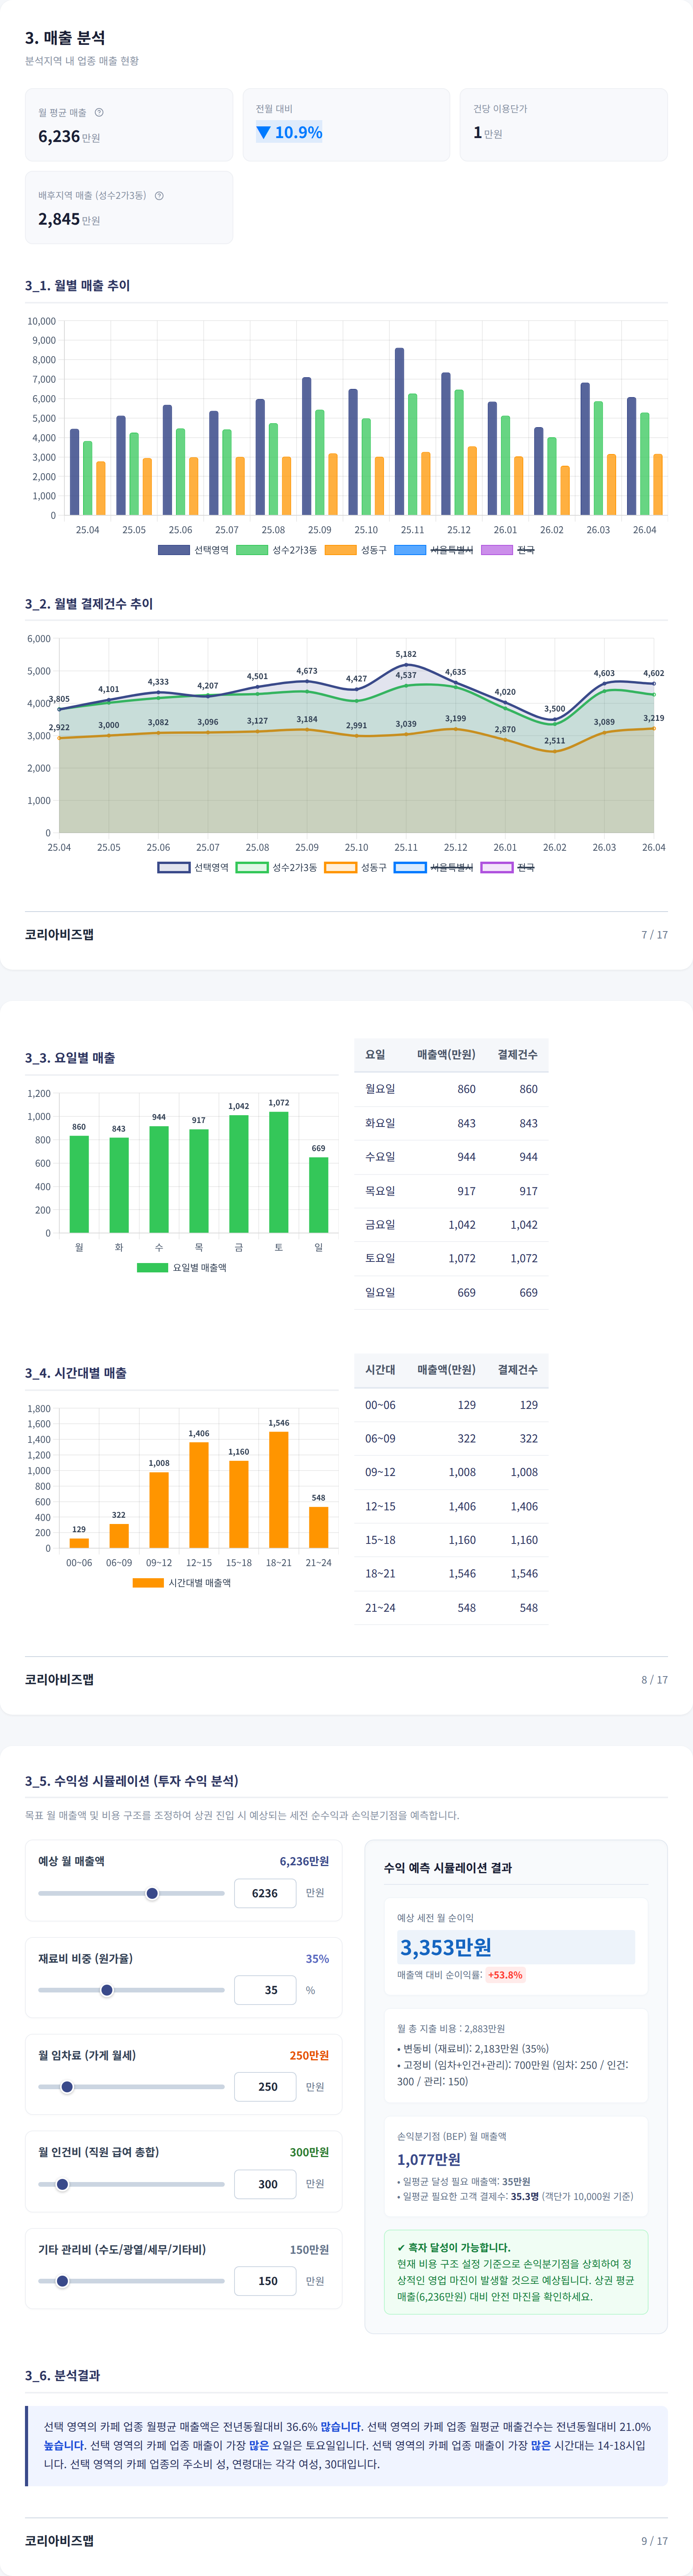Screen dimensions: 693x2576
Task: Click the blue down-triangle 10.9% indicator
Action: pyautogui.click(x=289, y=132)
